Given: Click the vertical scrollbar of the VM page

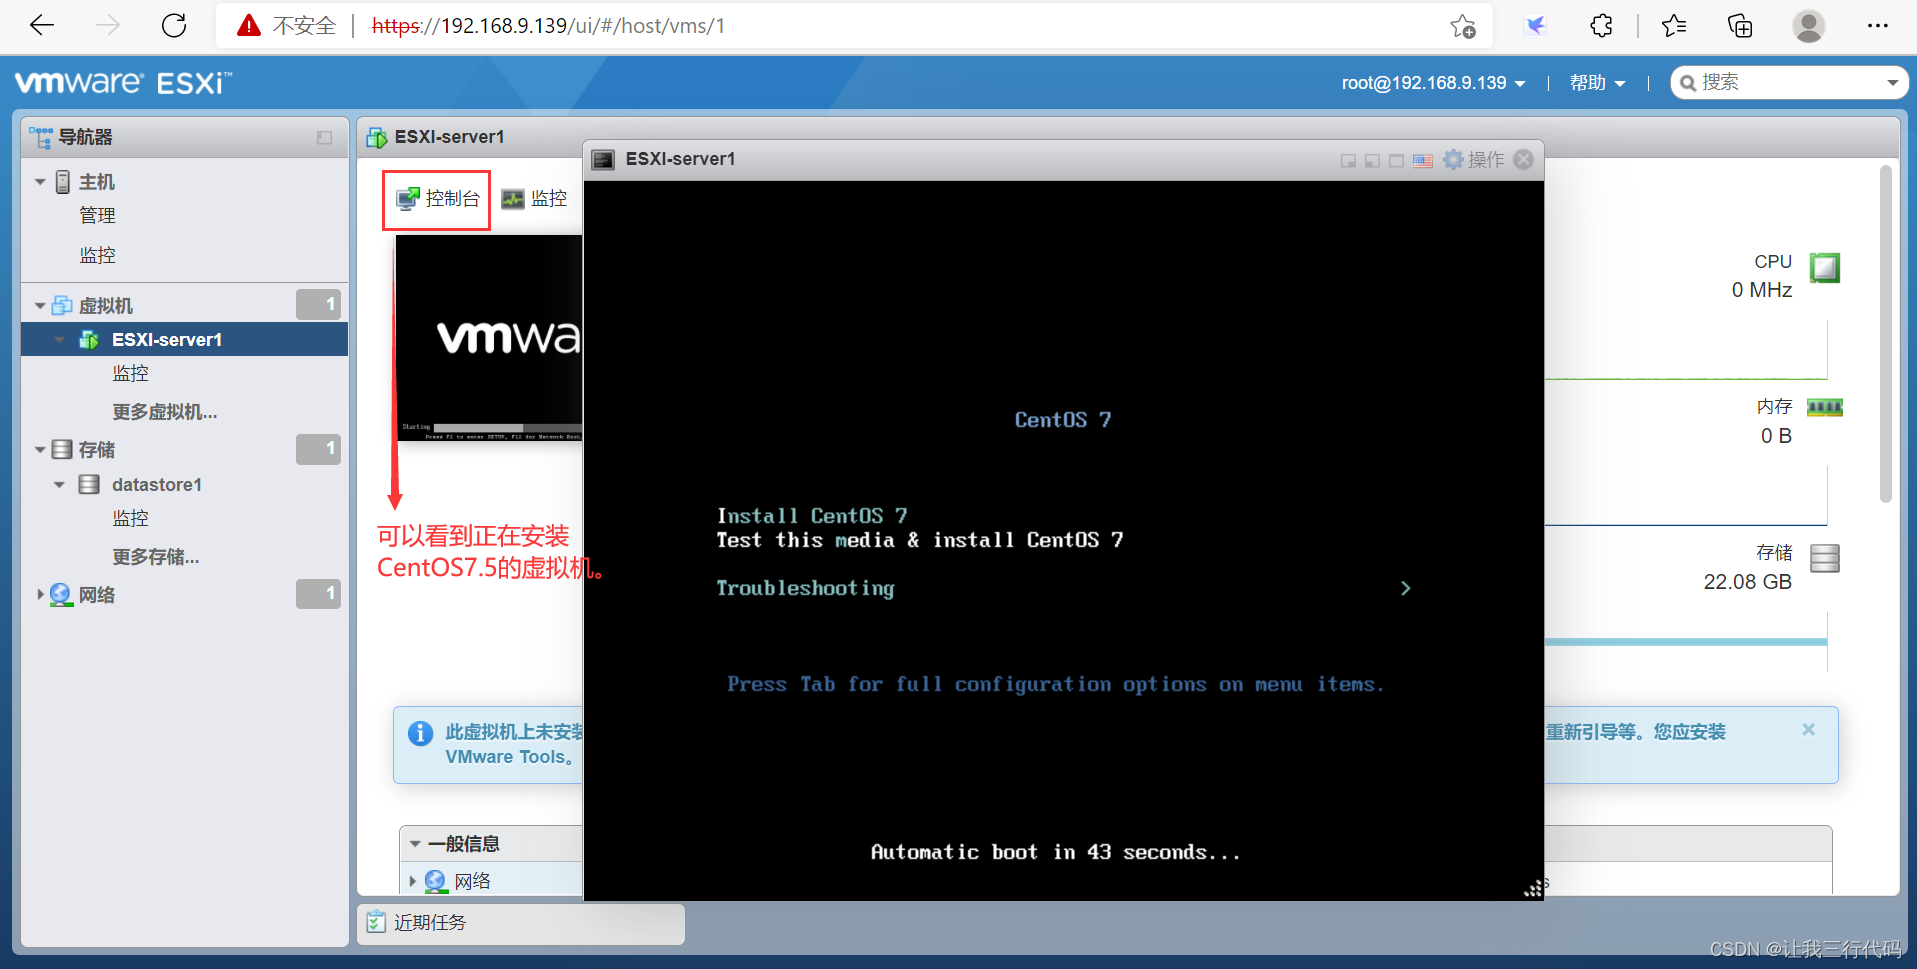Looking at the screenshot, I should [1885, 333].
